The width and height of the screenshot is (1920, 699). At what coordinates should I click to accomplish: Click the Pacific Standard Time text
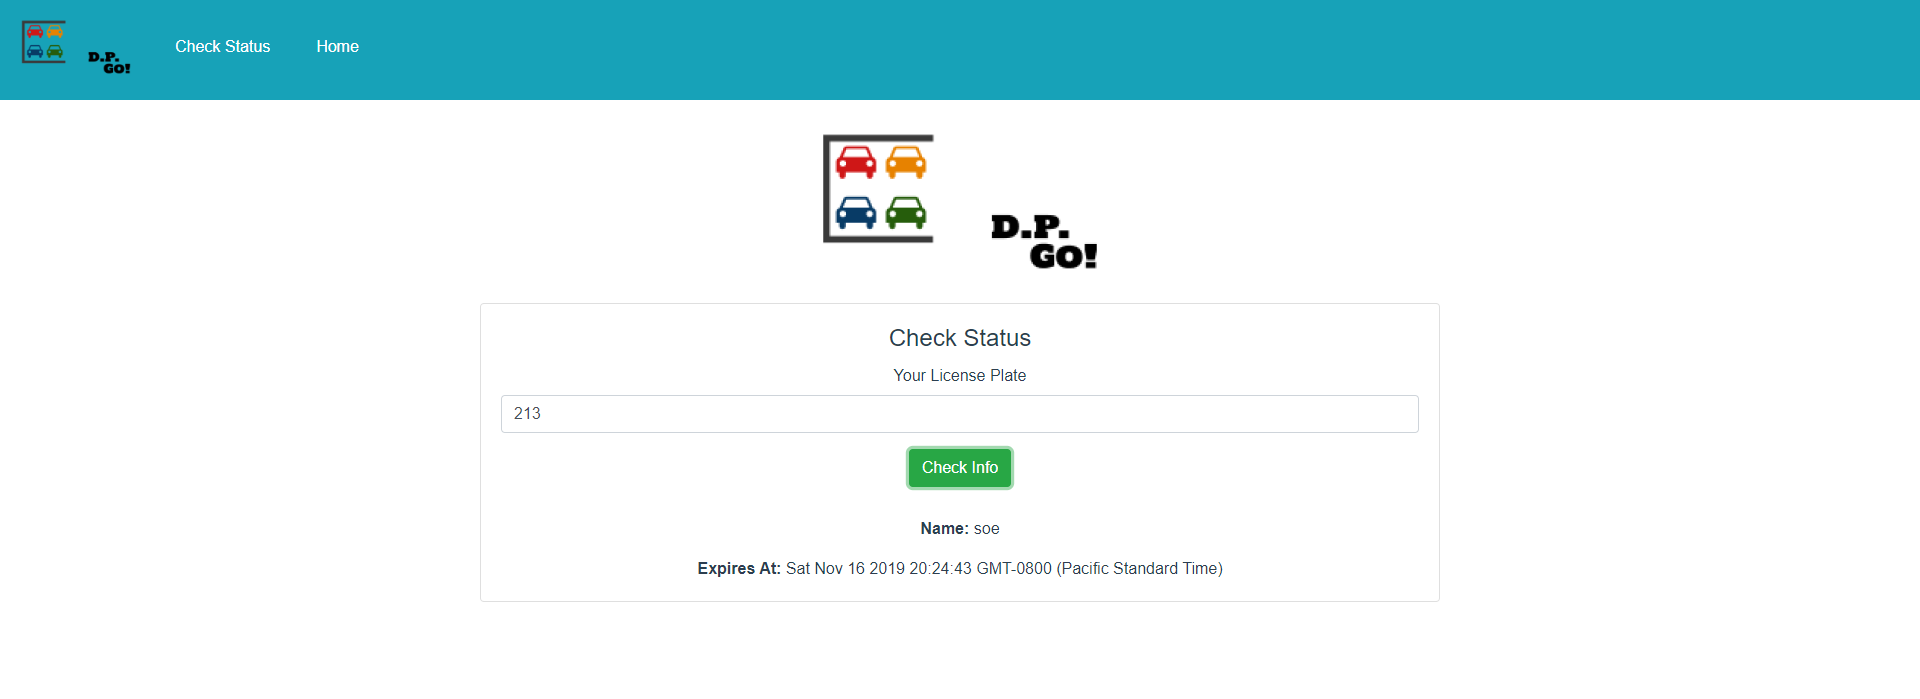click(1139, 568)
